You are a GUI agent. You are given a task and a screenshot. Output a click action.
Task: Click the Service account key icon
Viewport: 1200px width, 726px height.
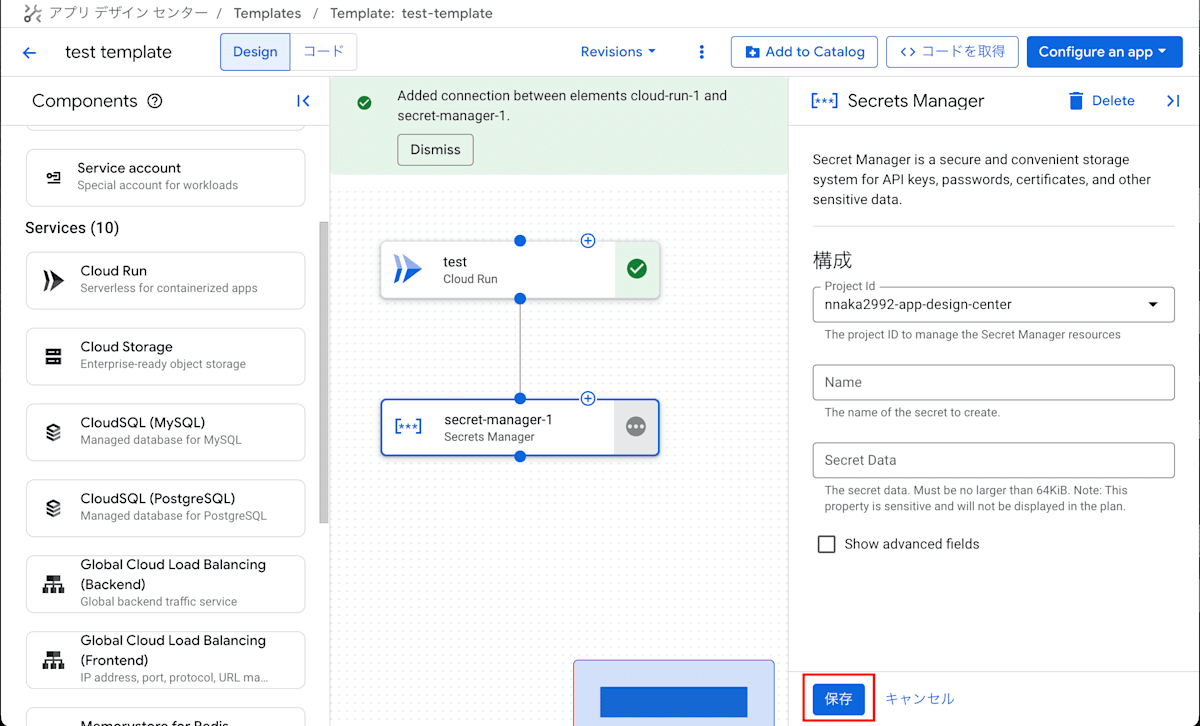coord(54,177)
